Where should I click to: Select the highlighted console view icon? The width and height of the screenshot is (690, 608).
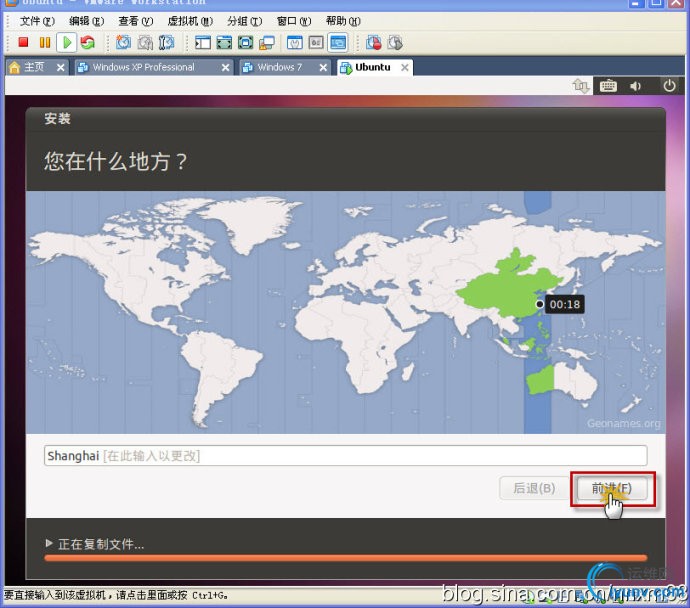pyautogui.click(x=338, y=43)
